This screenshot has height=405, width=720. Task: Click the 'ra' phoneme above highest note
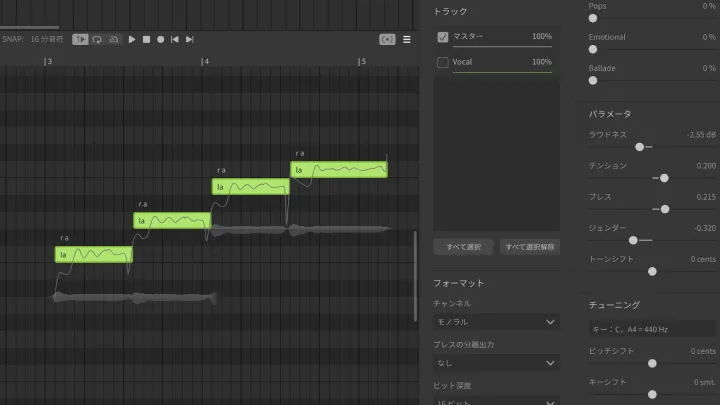point(300,153)
